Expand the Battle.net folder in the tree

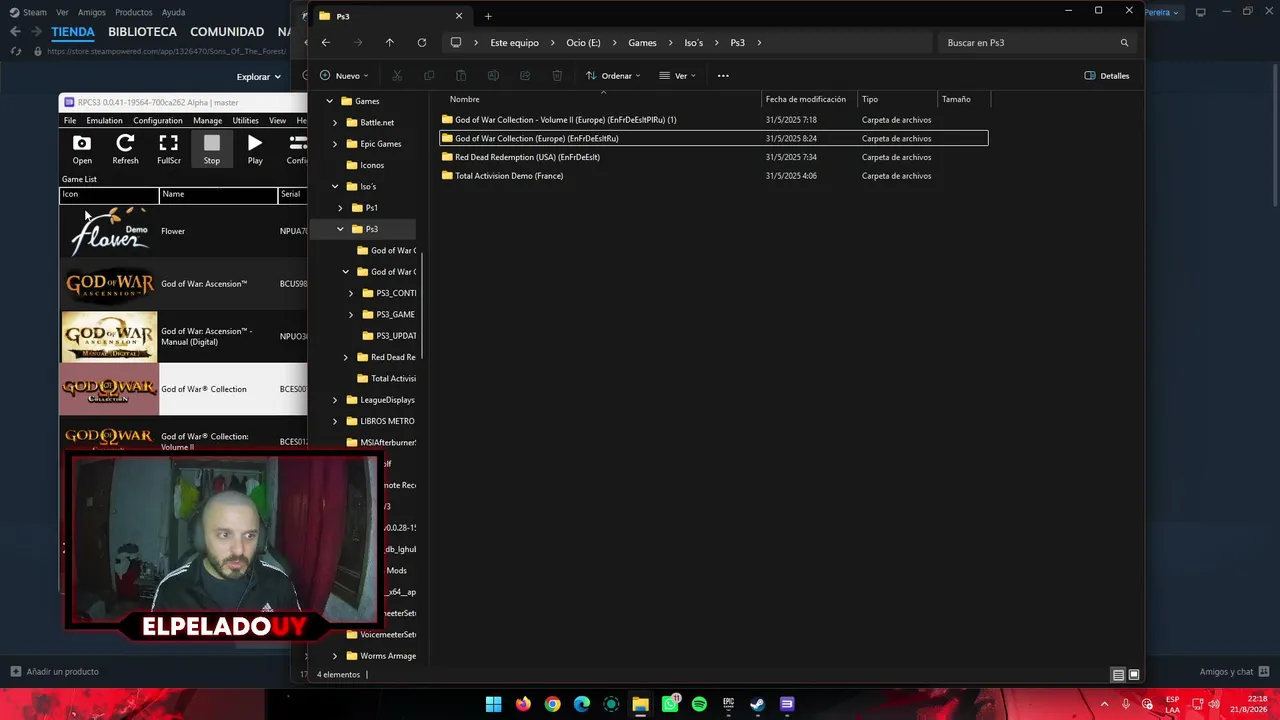335,123
